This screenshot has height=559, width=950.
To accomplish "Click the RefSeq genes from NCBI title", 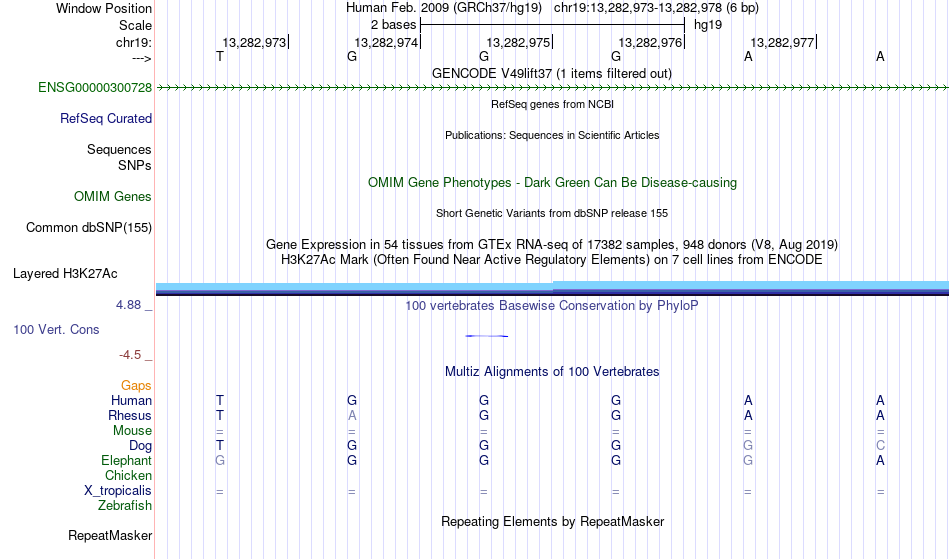I will 553,104.
